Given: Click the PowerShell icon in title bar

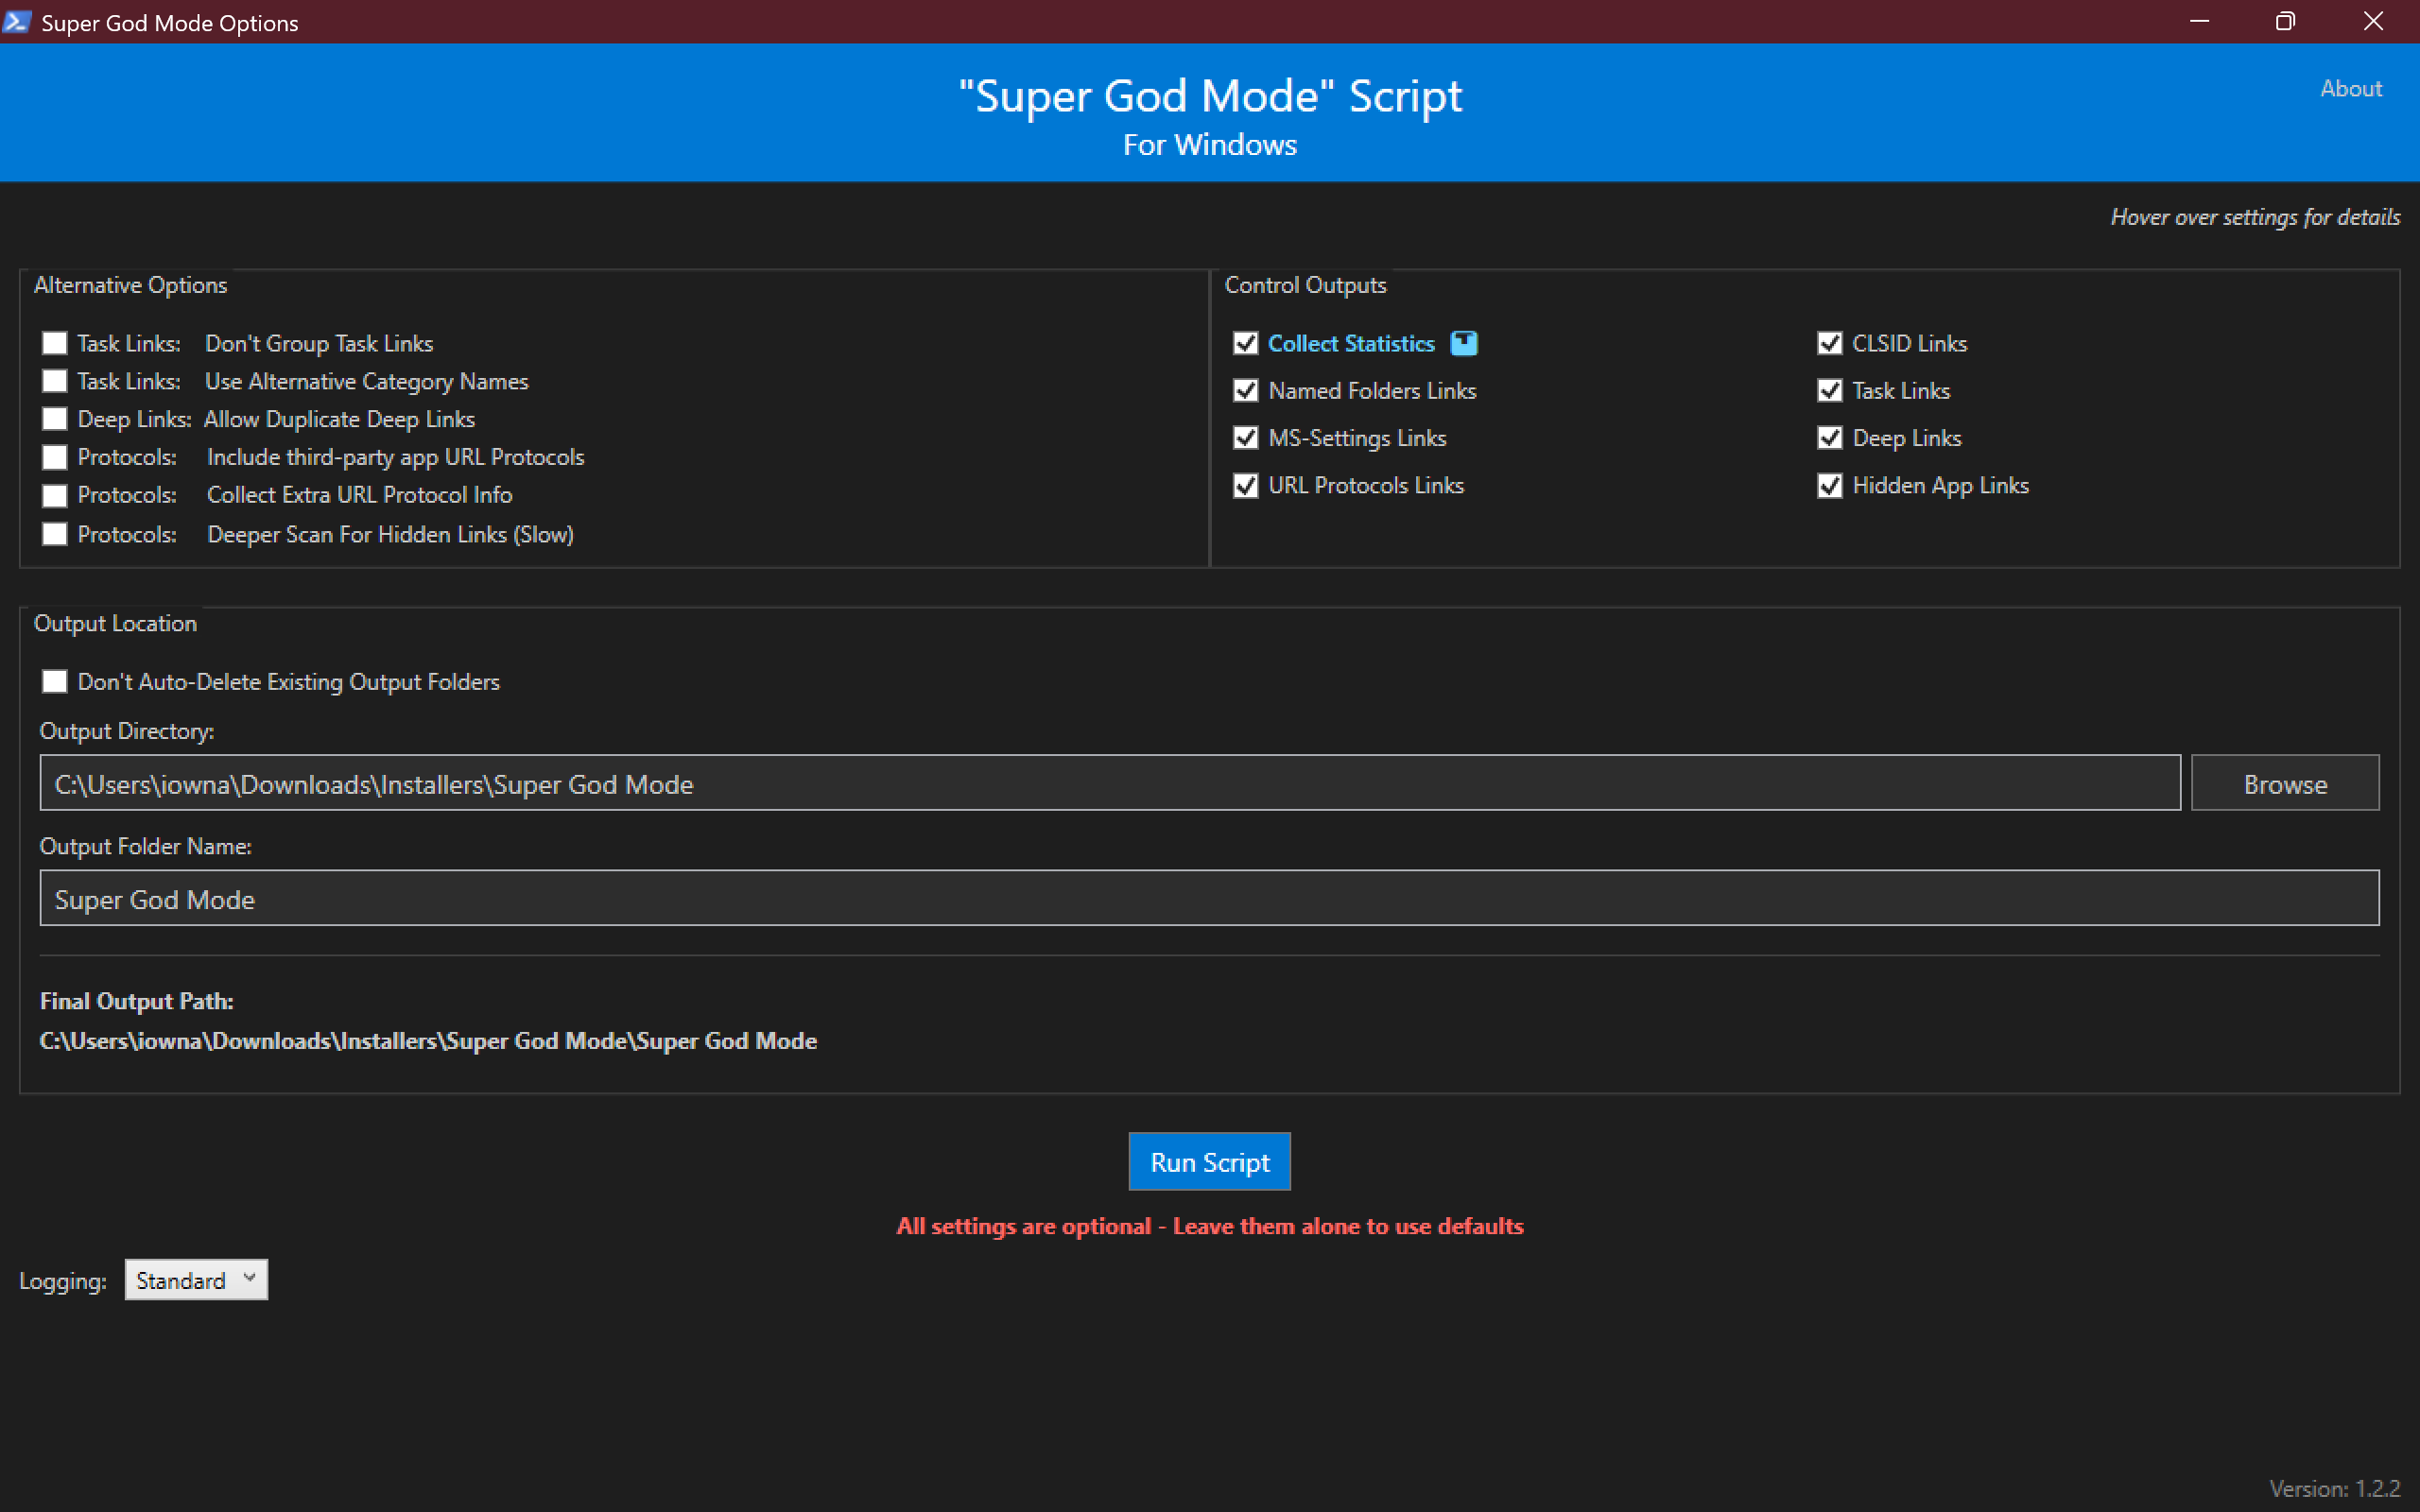Looking at the screenshot, I should pyautogui.click(x=17, y=22).
